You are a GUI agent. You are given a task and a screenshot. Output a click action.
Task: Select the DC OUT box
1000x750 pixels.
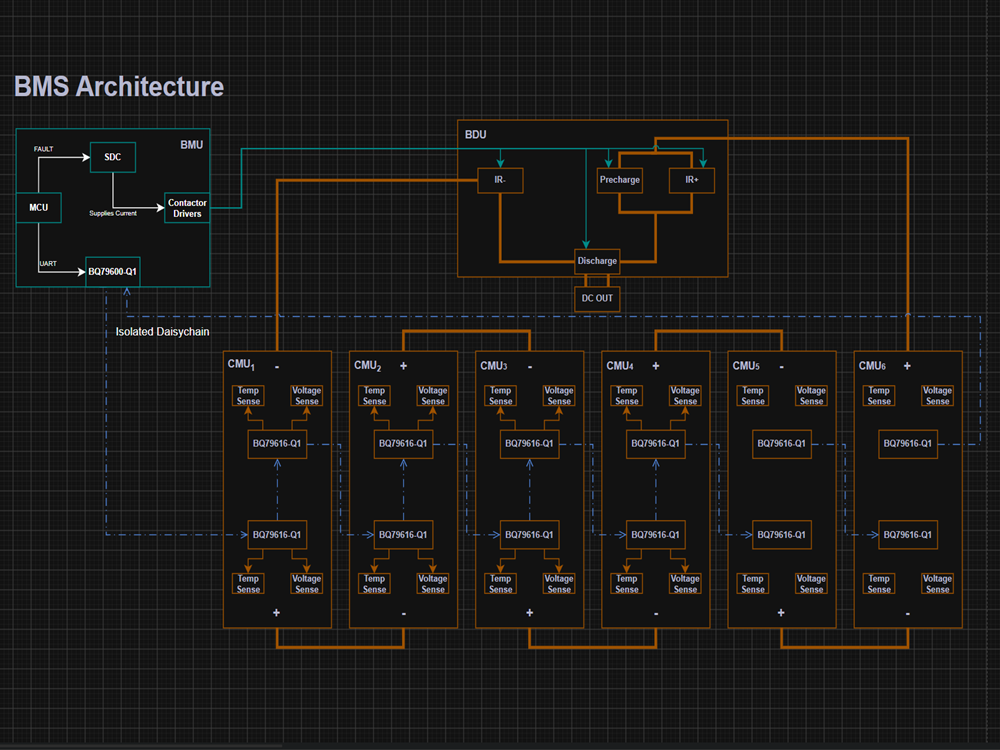[x=597, y=298]
